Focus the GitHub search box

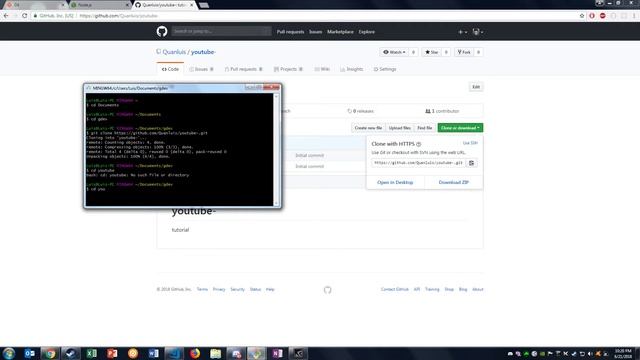click(221, 31)
